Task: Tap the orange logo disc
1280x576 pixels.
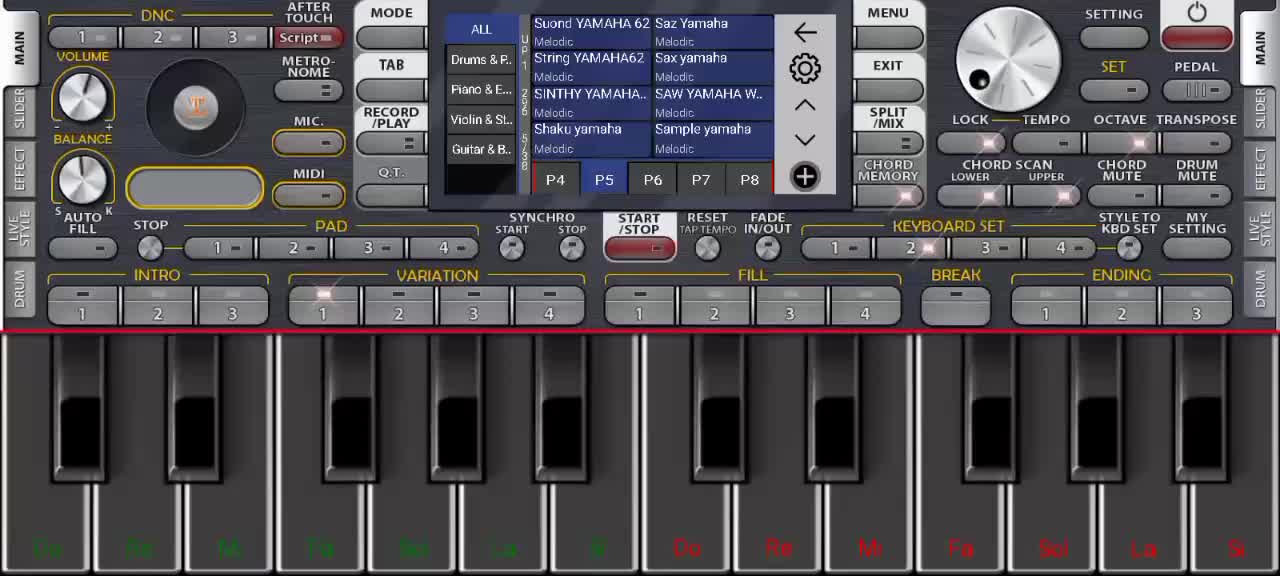Action: pyautogui.click(x=196, y=106)
